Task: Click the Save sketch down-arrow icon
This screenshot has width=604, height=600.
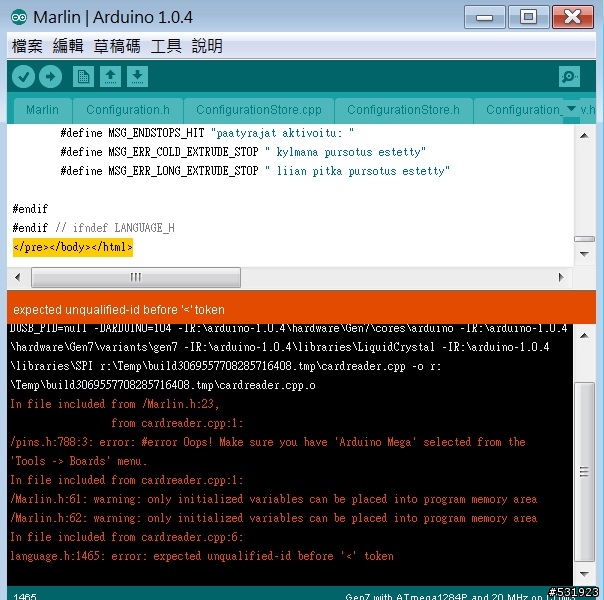Action: [138, 76]
